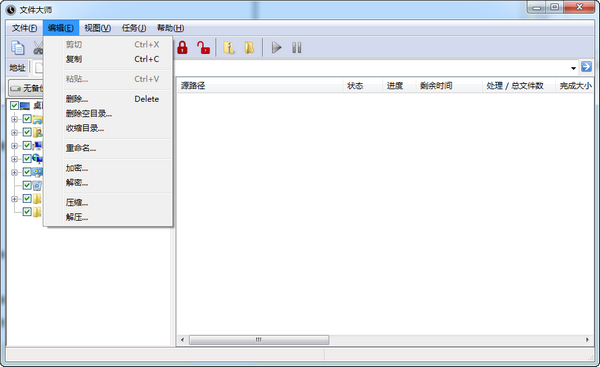Click the unzip folder Extract icon
600x367 pixels.
pos(249,48)
